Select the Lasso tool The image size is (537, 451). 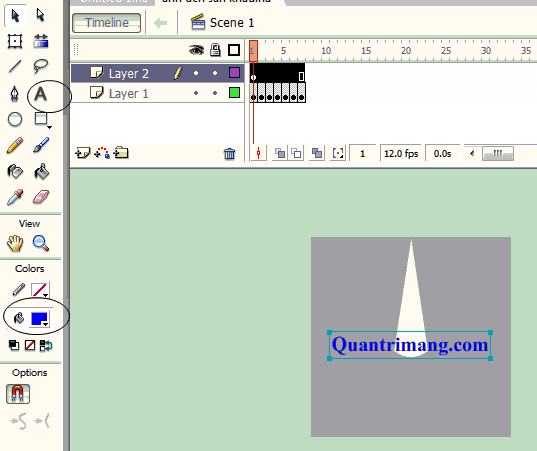tap(41, 66)
